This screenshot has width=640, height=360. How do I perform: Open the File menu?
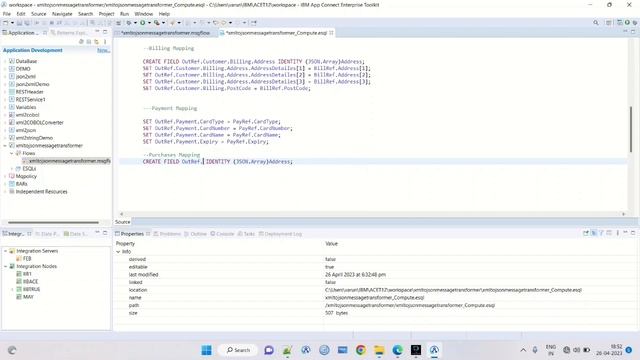(x=7, y=14)
